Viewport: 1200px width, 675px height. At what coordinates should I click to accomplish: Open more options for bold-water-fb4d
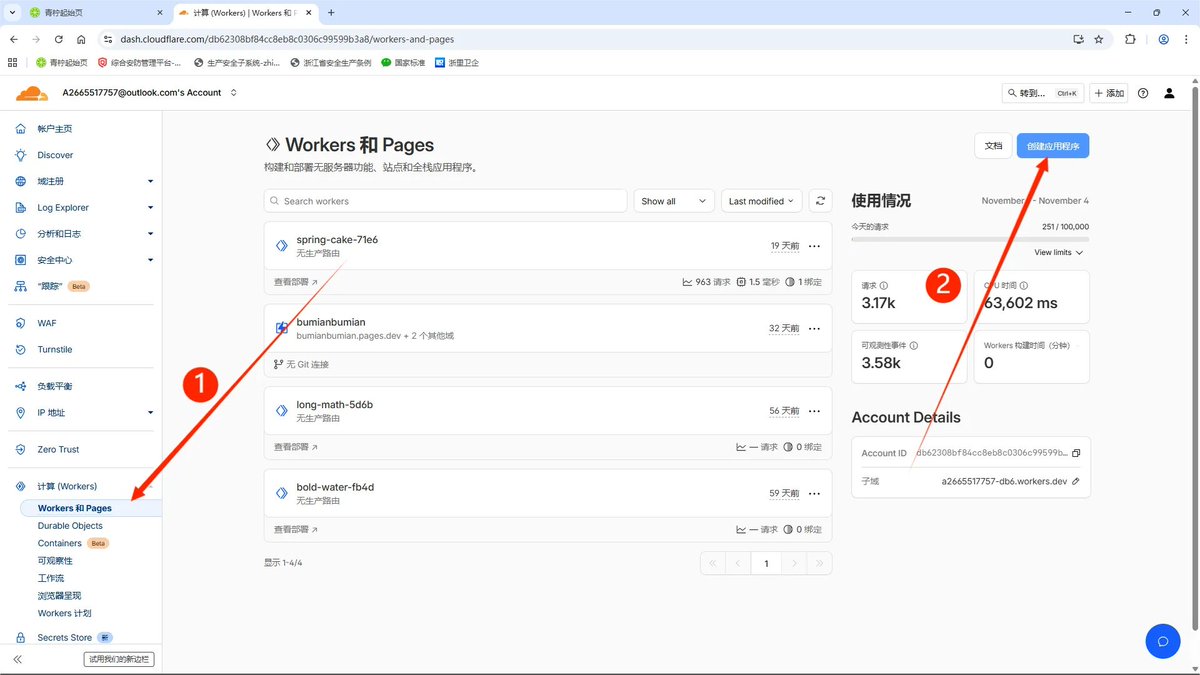[x=814, y=494]
